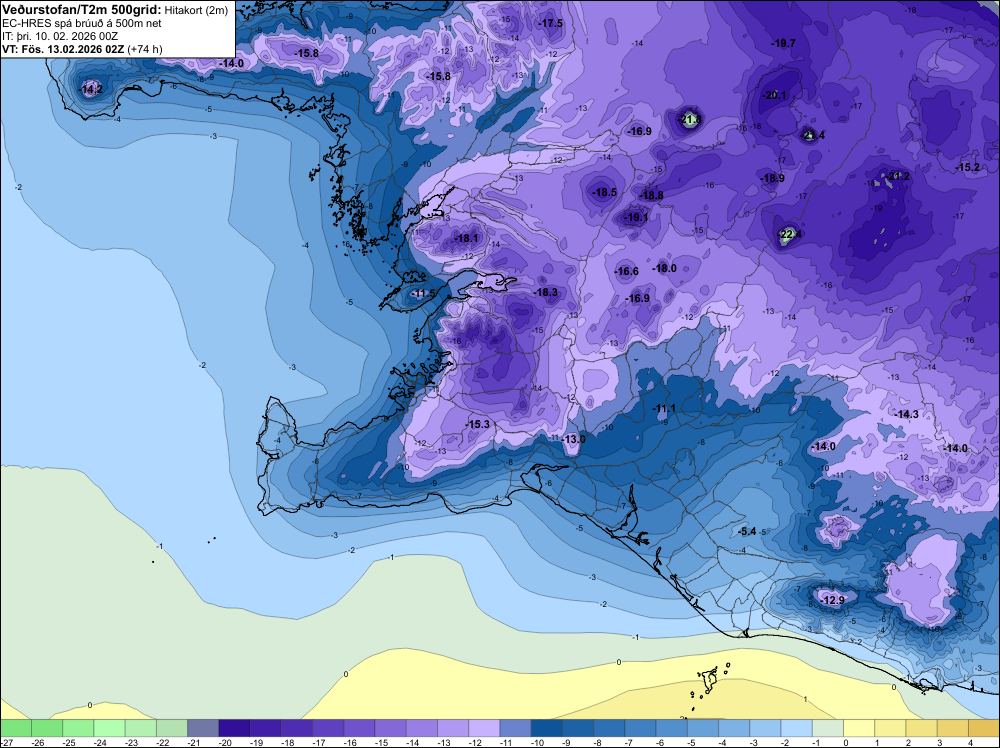The image size is (1000, 748).
Task: Click the -18.8 temperature label
Action: pyautogui.click(x=651, y=196)
